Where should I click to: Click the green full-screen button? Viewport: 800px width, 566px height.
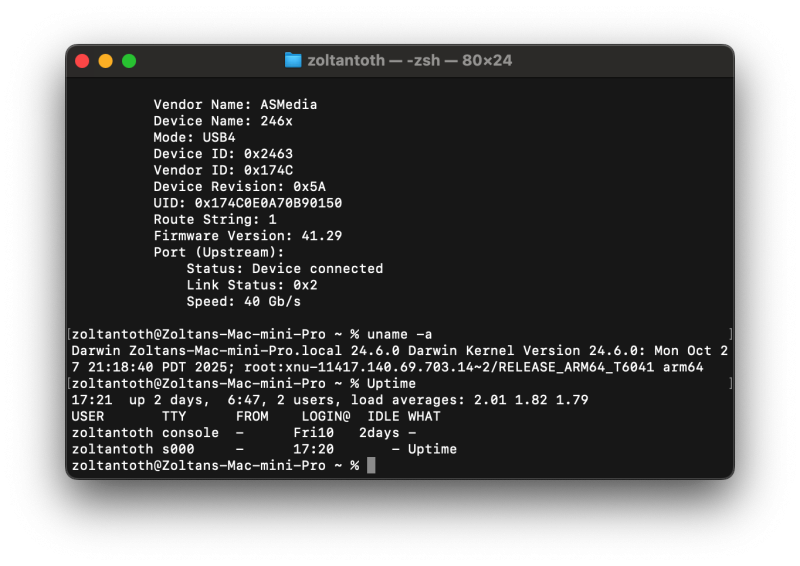coord(129,61)
